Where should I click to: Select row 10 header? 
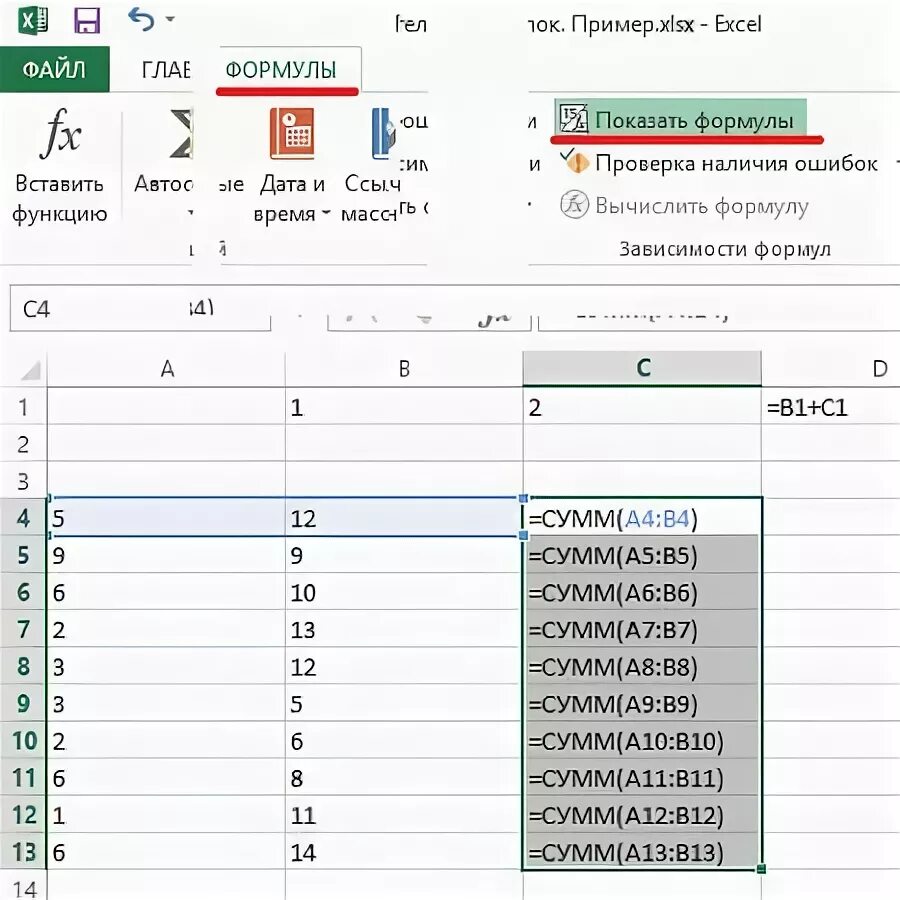coord(23,740)
